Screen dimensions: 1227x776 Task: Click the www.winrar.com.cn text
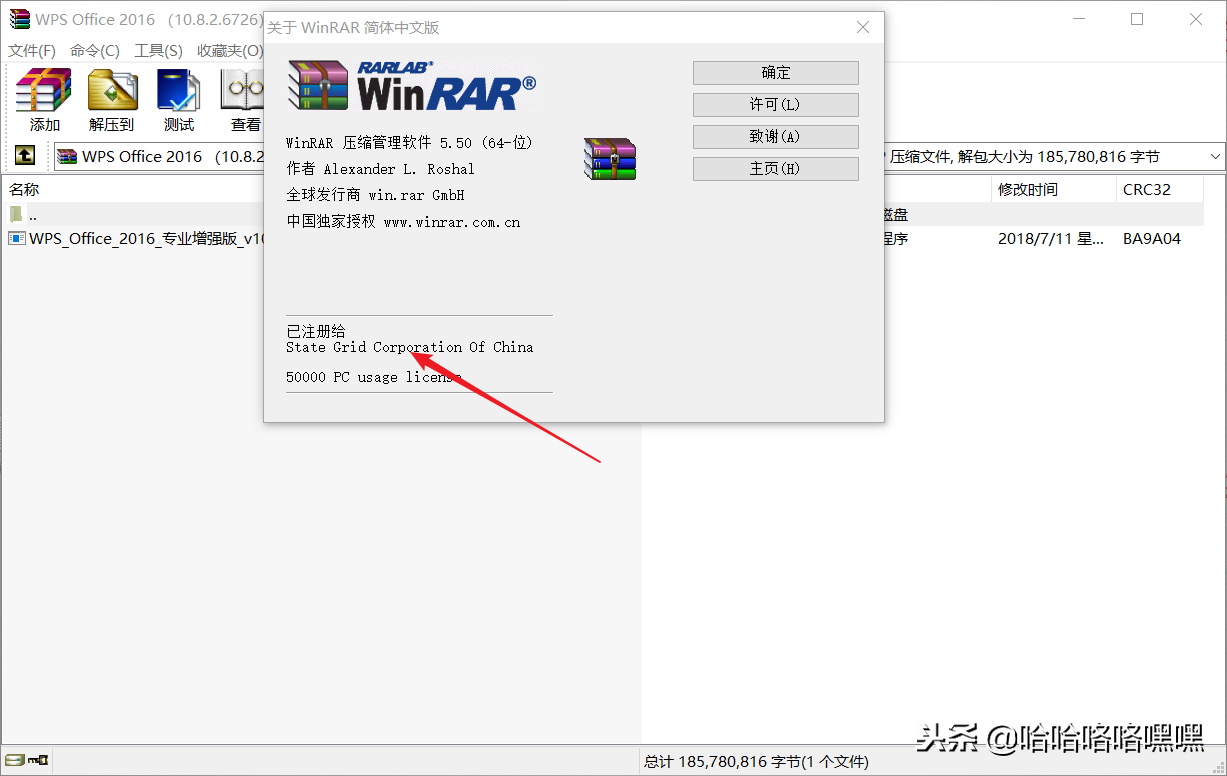click(x=452, y=222)
